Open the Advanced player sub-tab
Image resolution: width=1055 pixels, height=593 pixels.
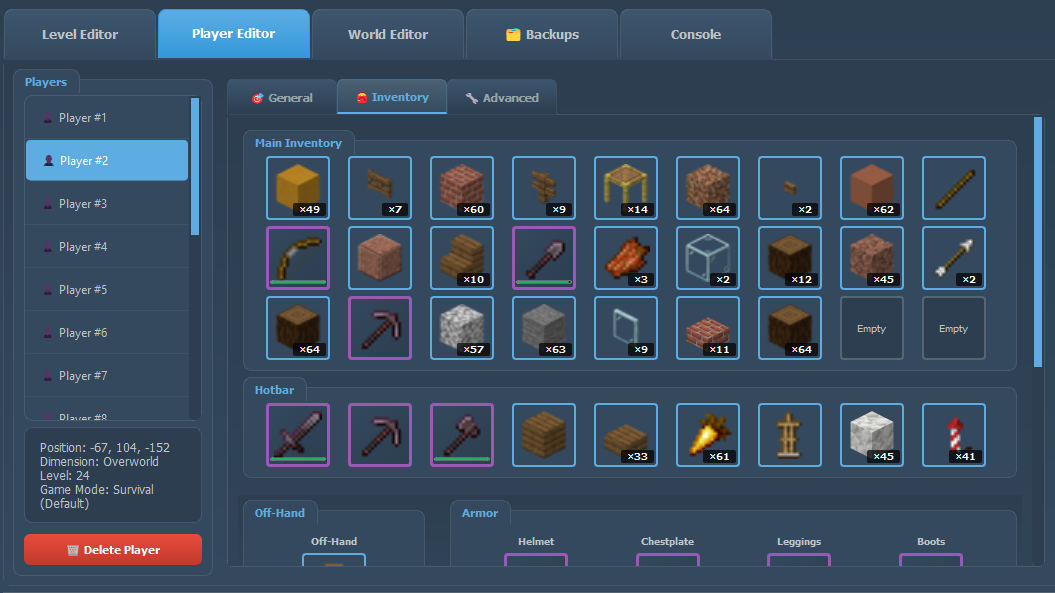click(x=501, y=98)
